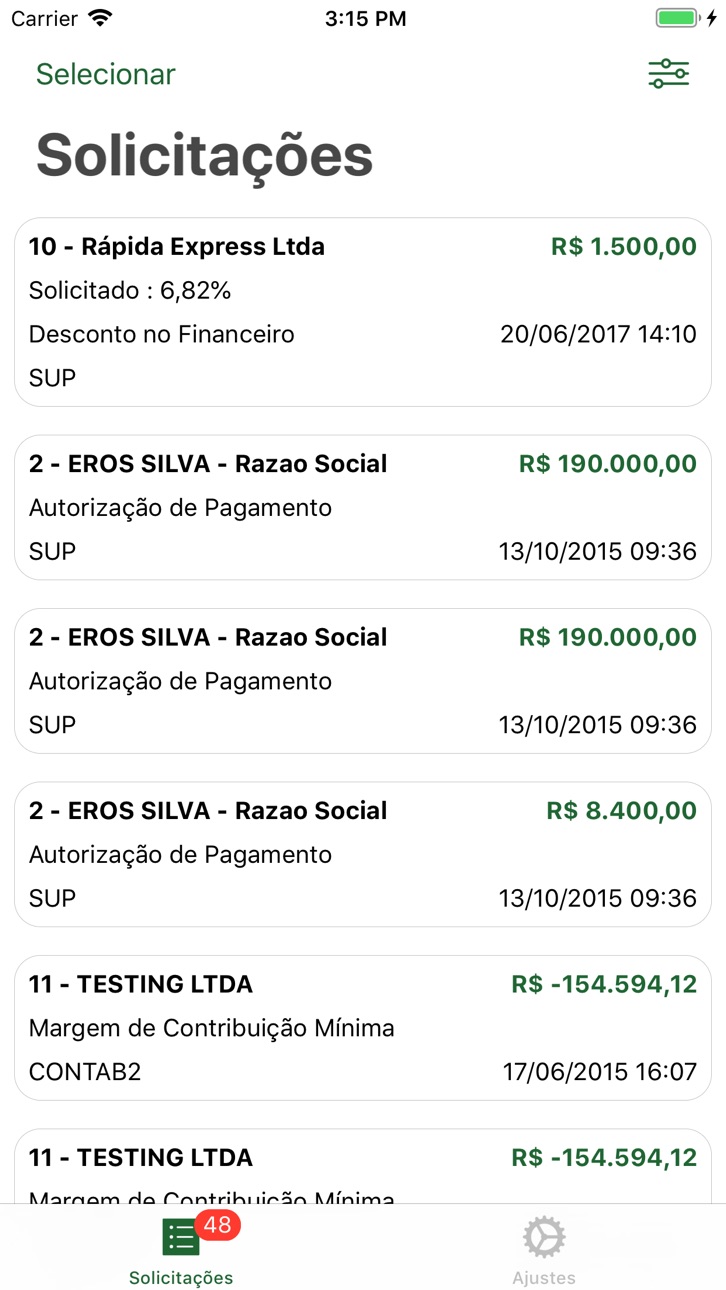726x1290 pixels.
Task: Open the TESTING LTDA CONTAB2 request
Action: (x=363, y=1028)
